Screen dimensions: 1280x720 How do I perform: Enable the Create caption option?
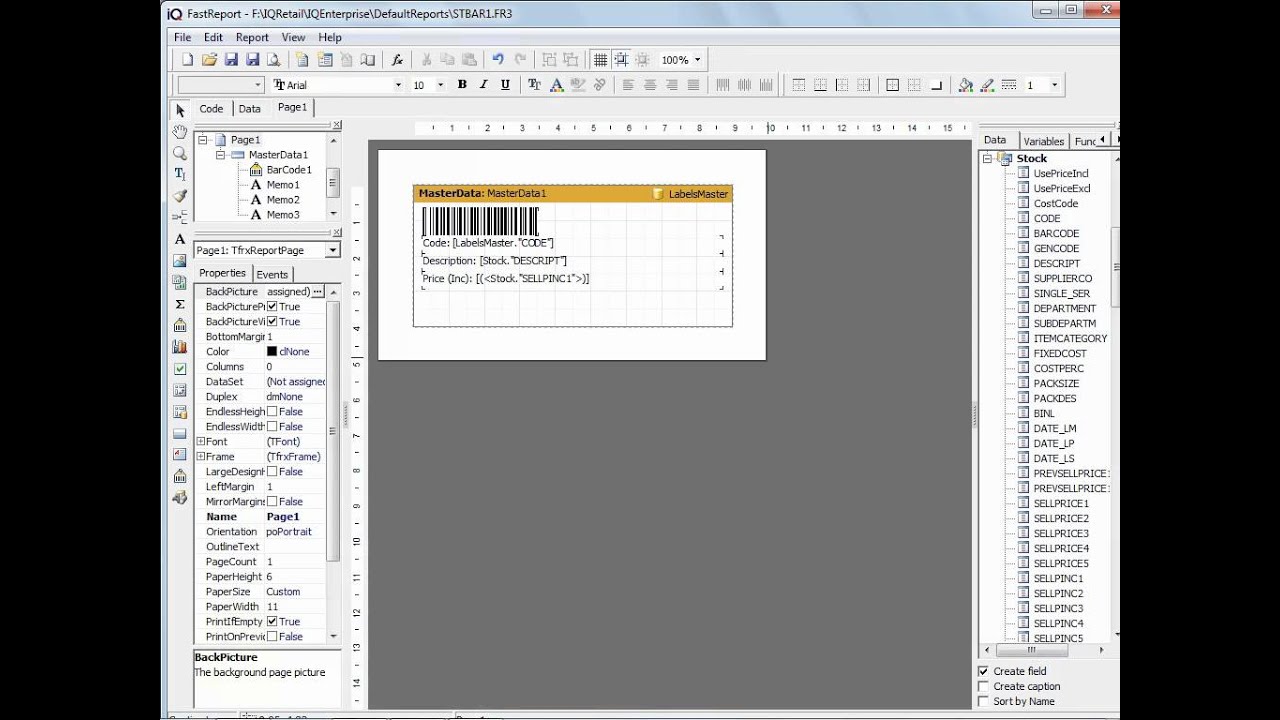(x=983, y=687)
